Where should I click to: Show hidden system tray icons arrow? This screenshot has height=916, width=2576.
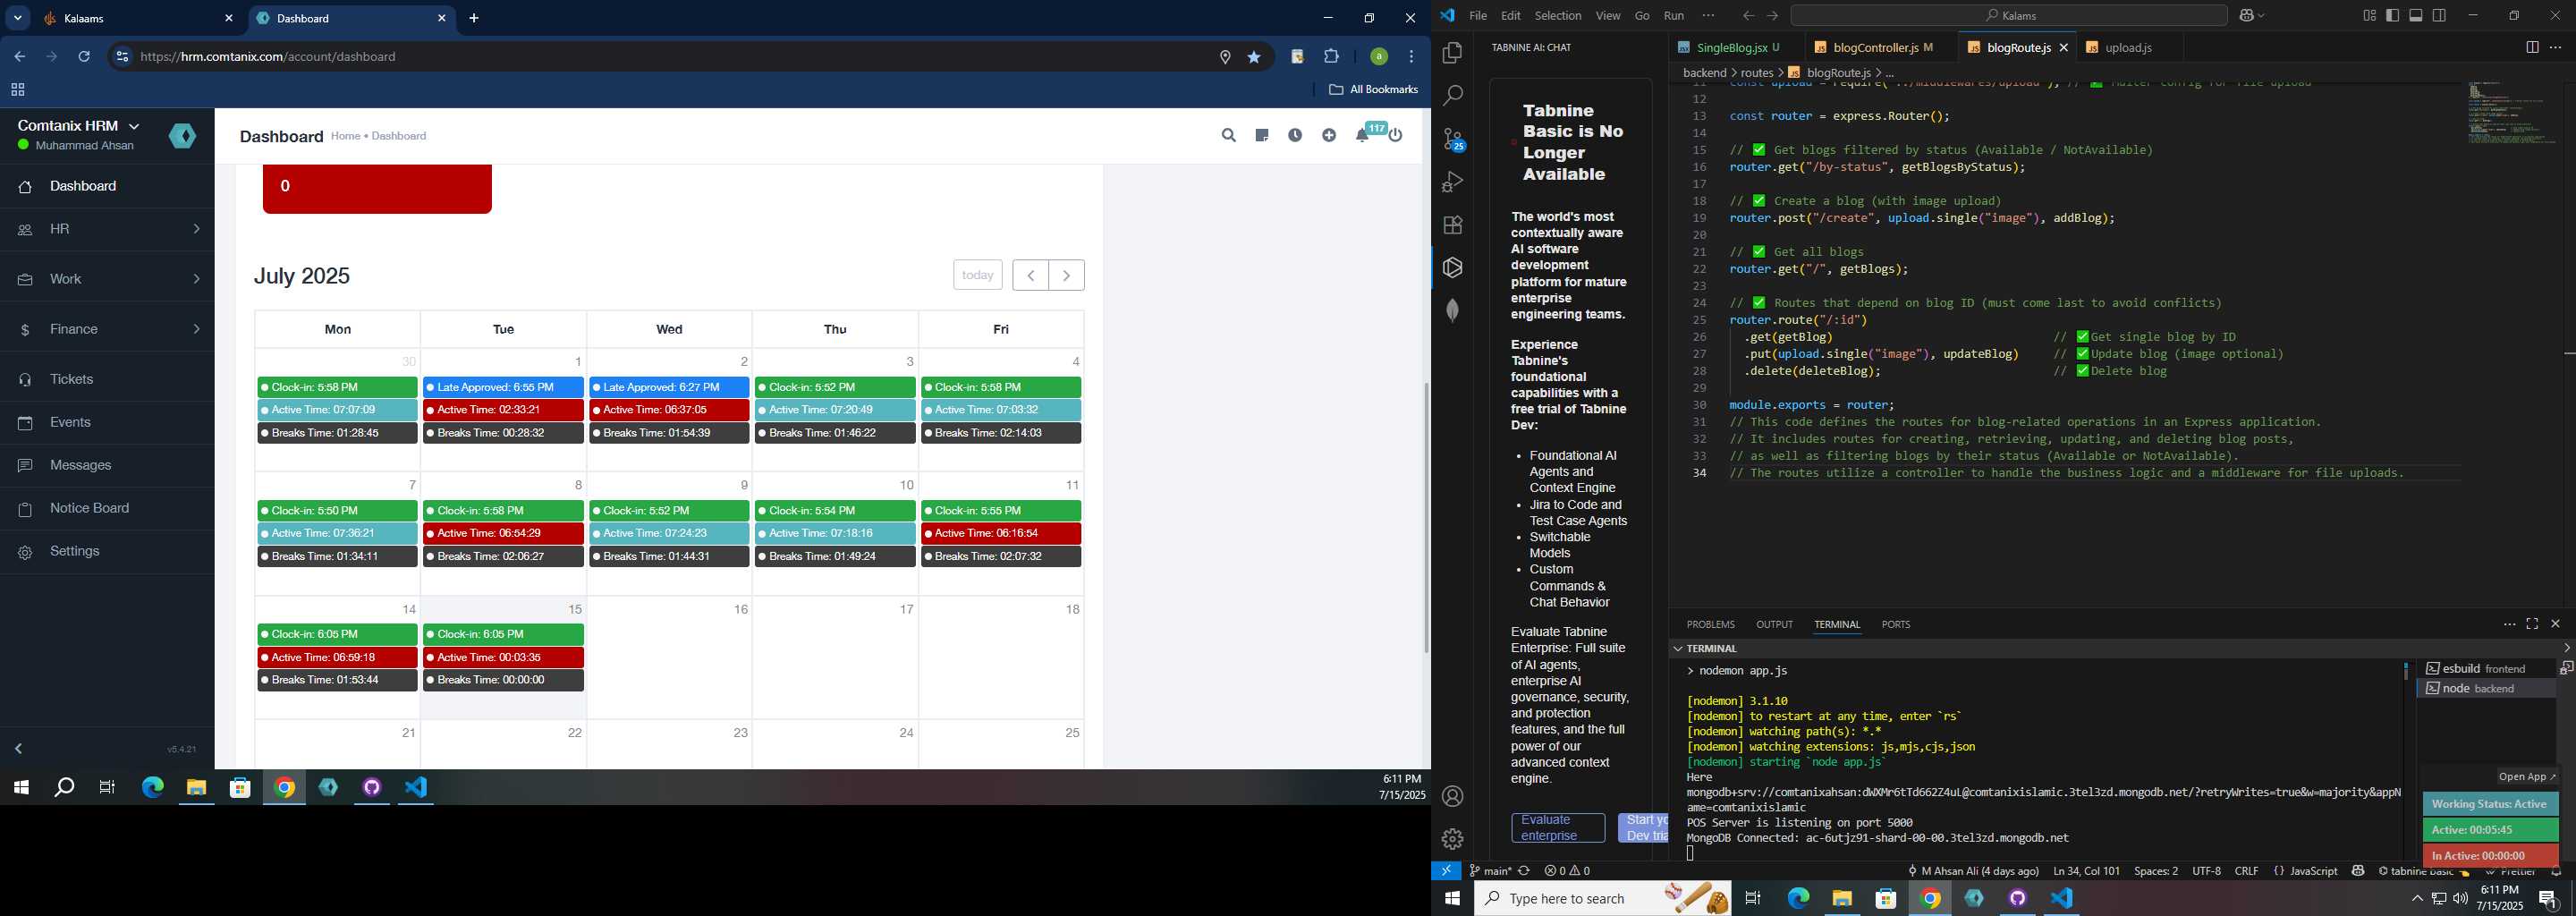tap(2417, 899)
